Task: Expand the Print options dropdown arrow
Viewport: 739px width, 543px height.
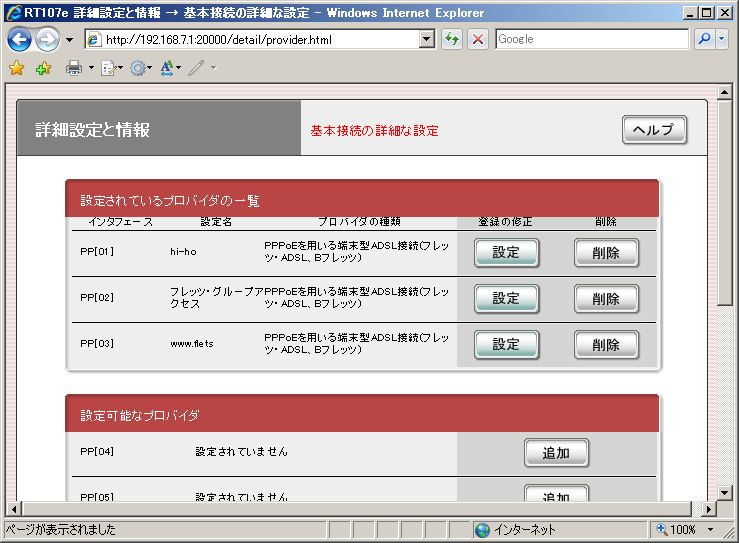Action: click(91, 68)
